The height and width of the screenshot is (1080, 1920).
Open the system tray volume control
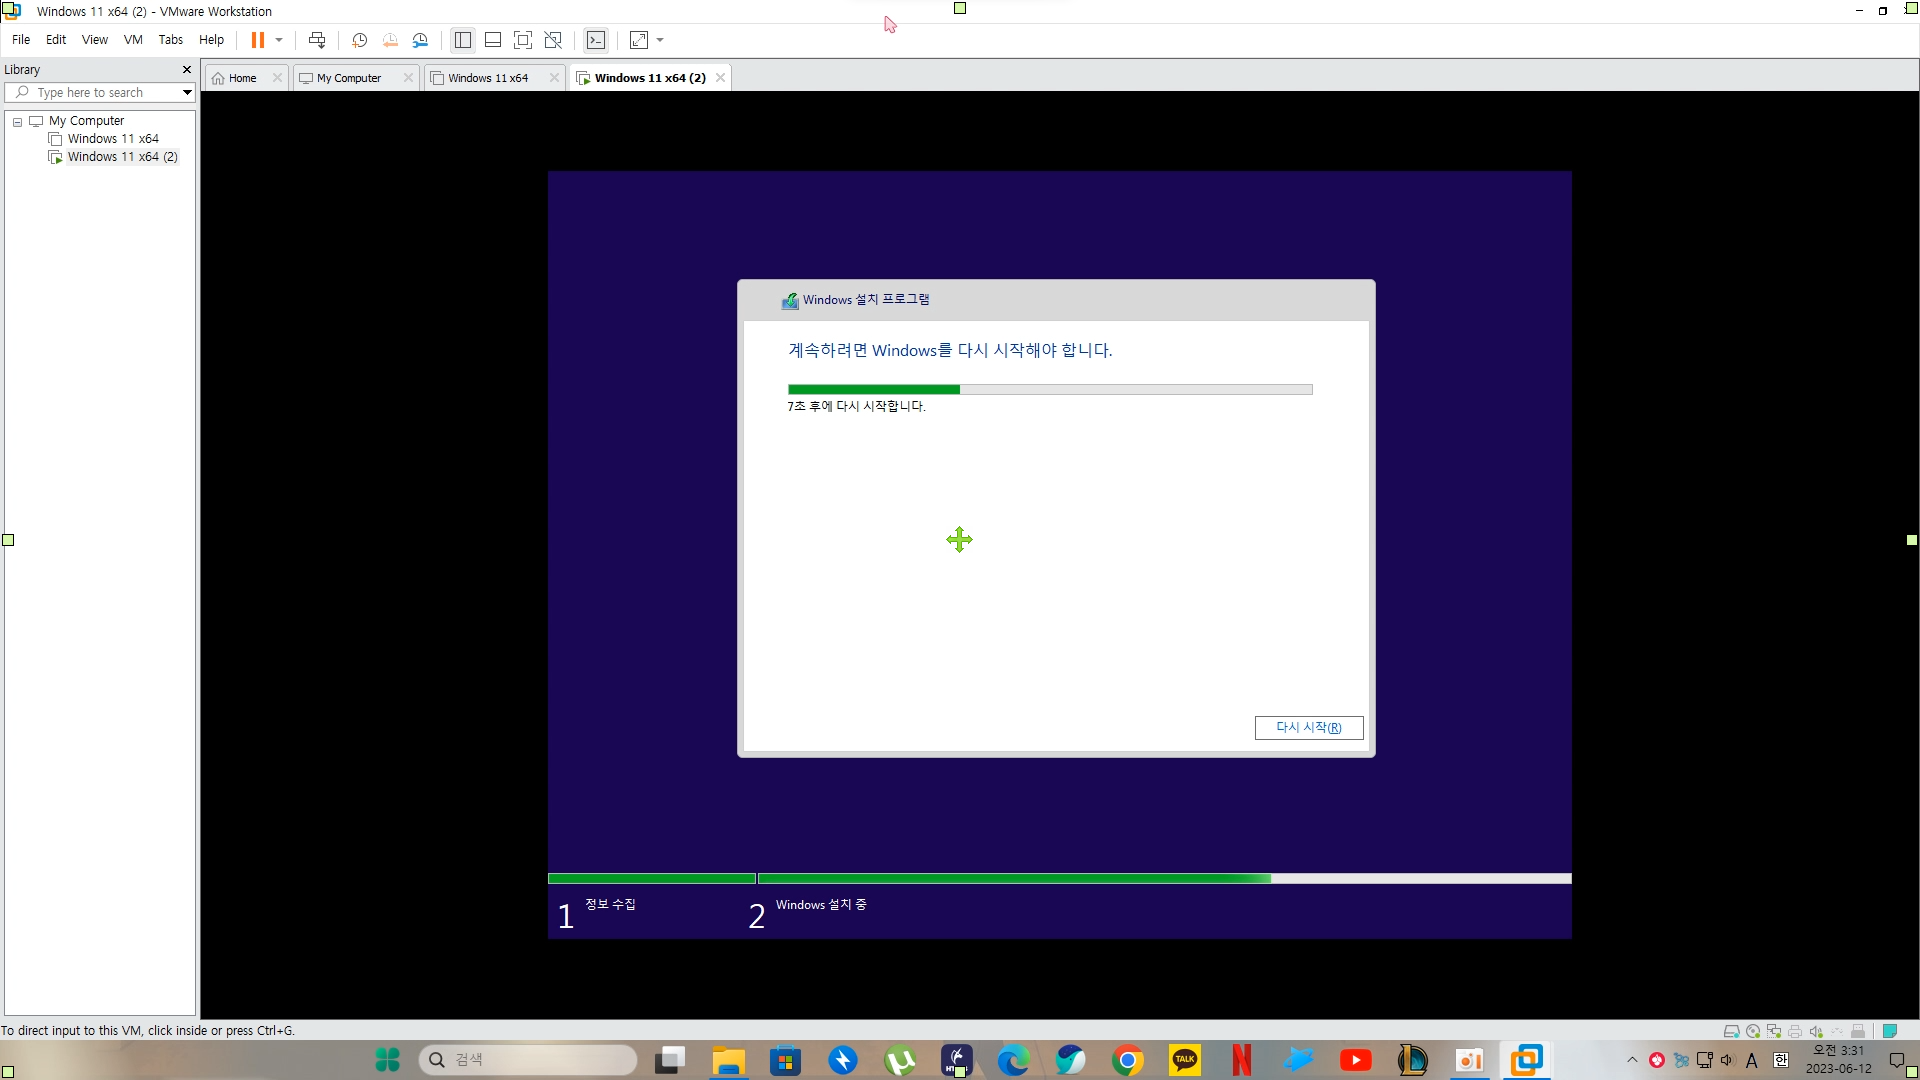tap(1727, 1060)
